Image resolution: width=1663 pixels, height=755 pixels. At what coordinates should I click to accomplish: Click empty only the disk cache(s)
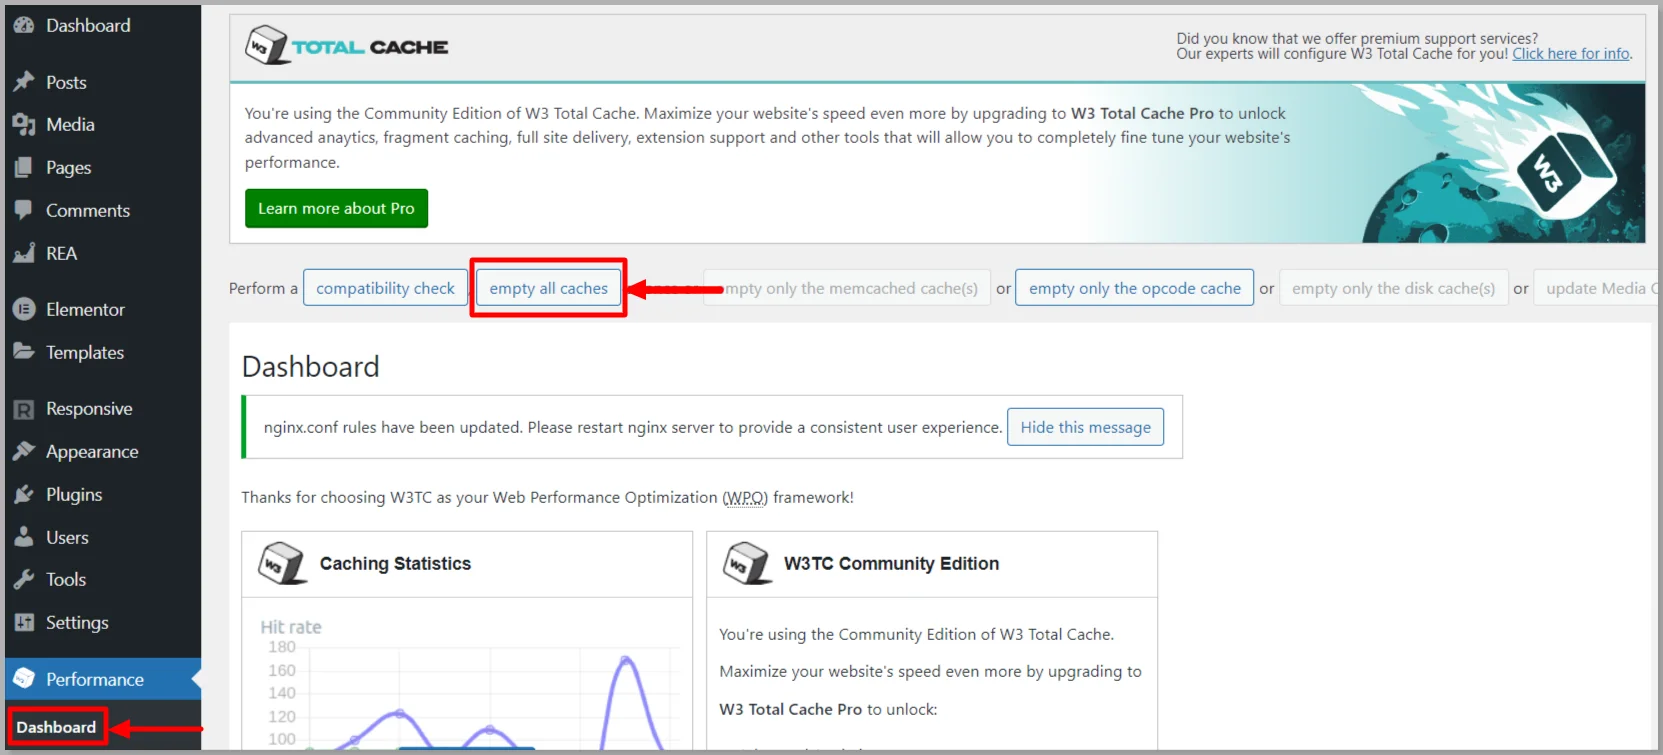pos(1393,288)
